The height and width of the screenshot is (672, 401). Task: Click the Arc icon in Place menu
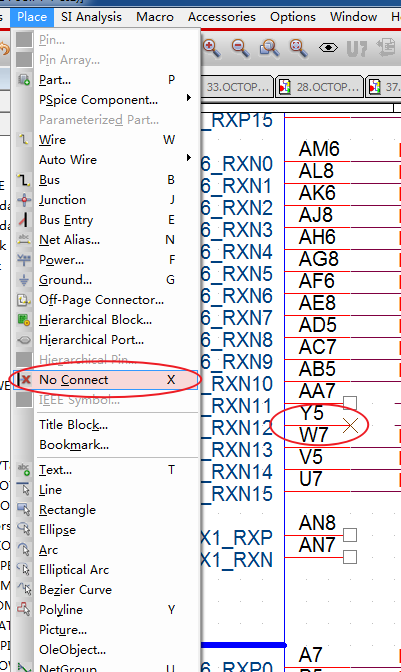click(24, 550)
